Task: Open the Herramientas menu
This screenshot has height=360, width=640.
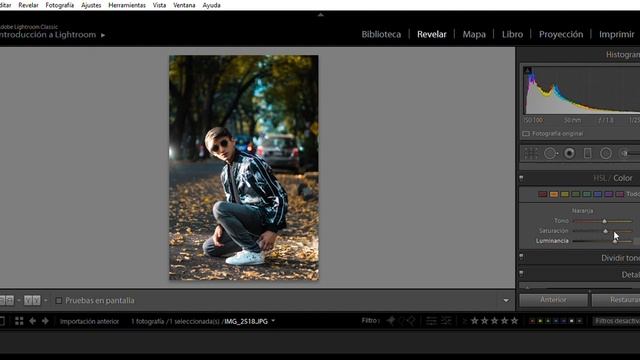Action: [127, 5]
